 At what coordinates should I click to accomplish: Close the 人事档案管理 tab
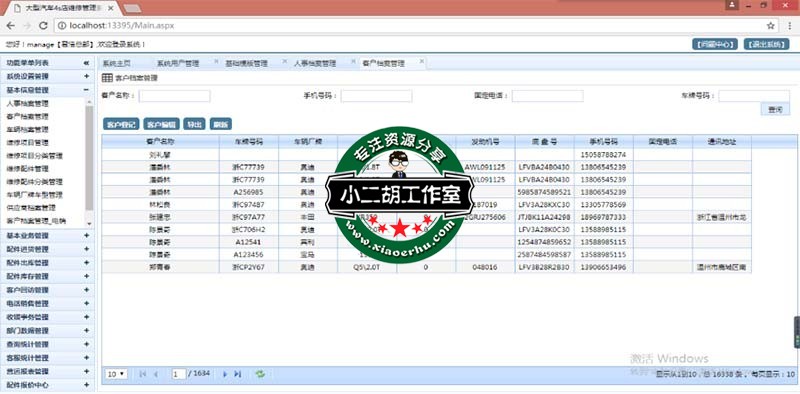click(353, 61)
